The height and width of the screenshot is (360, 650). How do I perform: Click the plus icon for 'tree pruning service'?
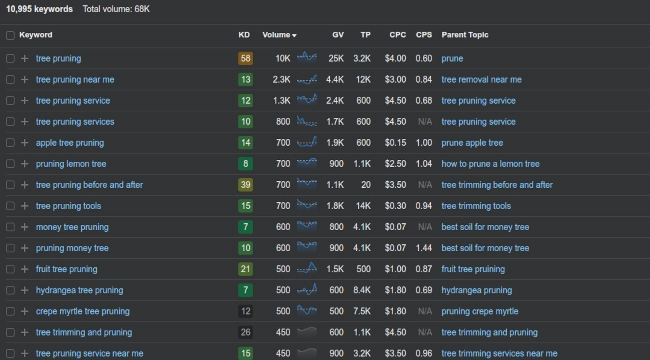pyautogui.click(x=24, y=101)
